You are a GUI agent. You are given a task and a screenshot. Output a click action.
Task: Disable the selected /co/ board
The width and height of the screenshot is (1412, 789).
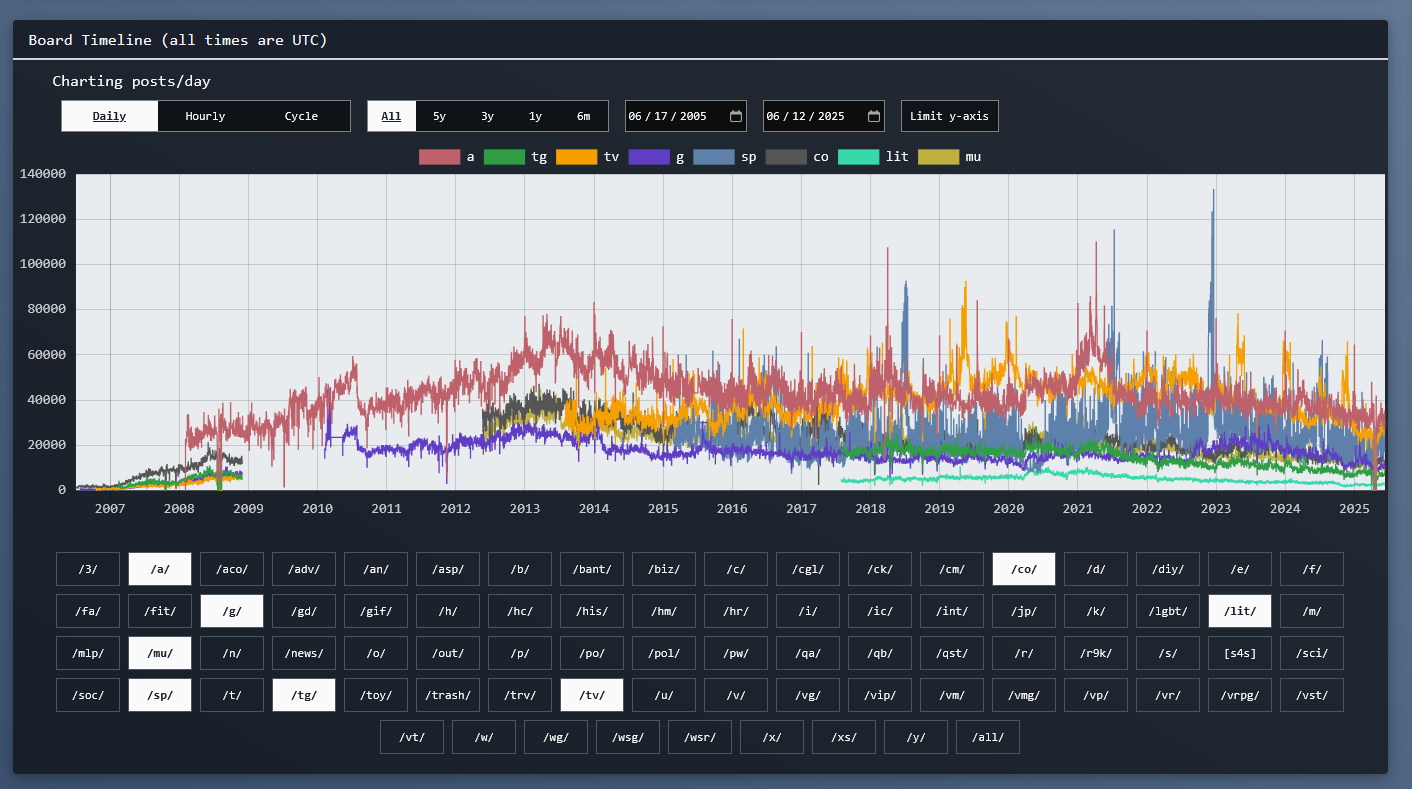point(1023,569)
